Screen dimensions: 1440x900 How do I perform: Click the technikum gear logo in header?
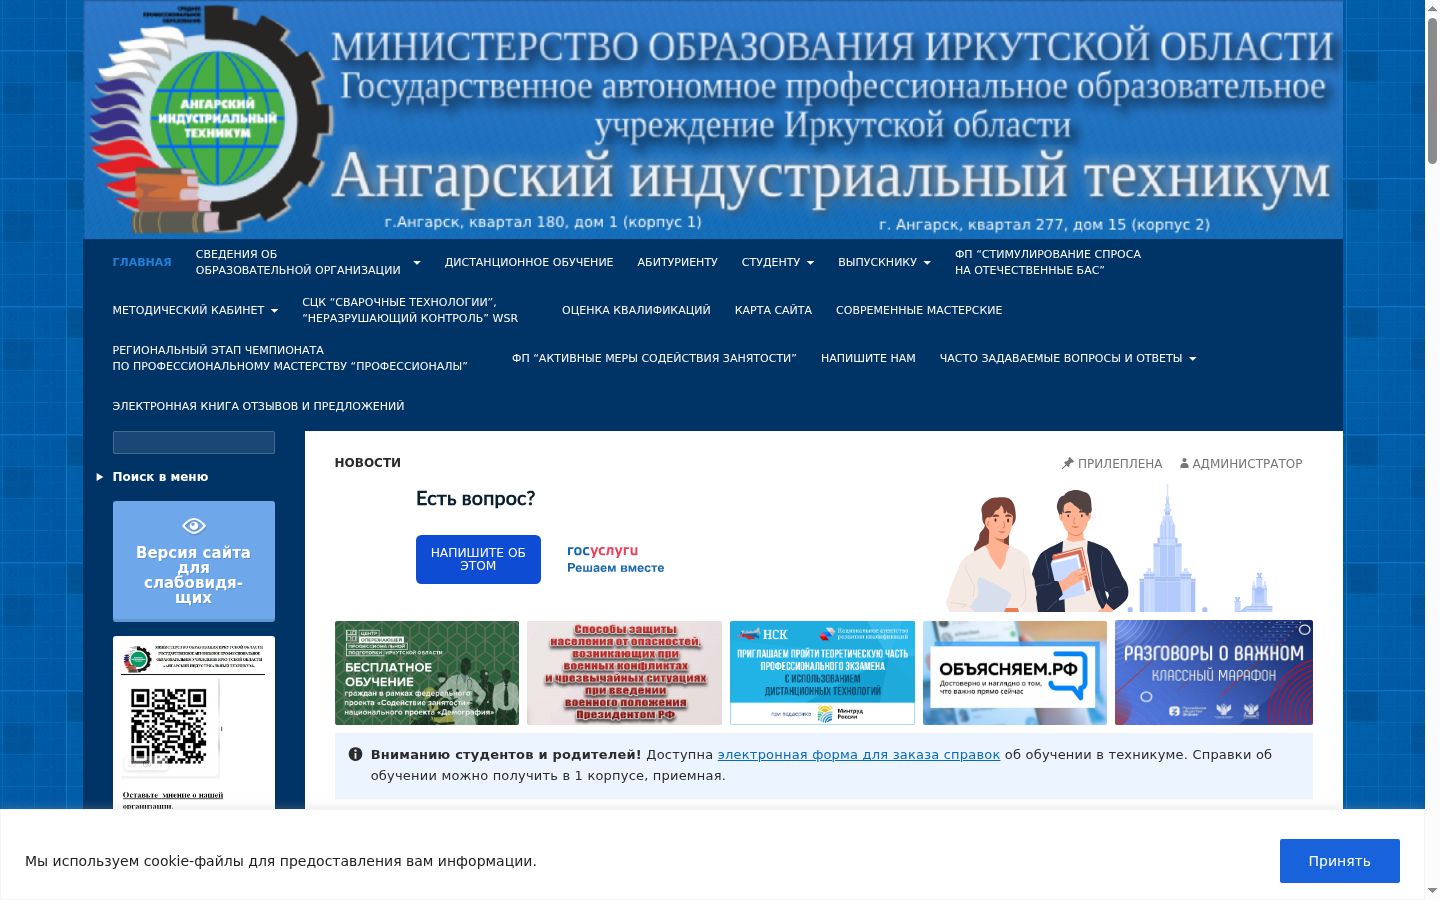(210, 120)
